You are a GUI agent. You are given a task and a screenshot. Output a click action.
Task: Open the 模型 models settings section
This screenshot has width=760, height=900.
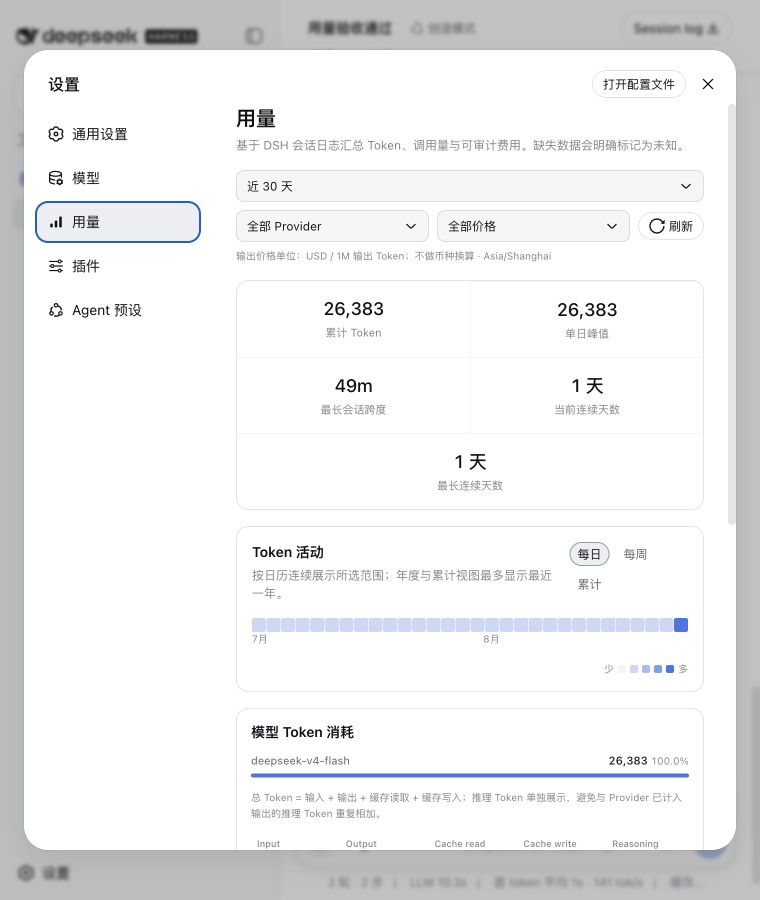[118, 178]
